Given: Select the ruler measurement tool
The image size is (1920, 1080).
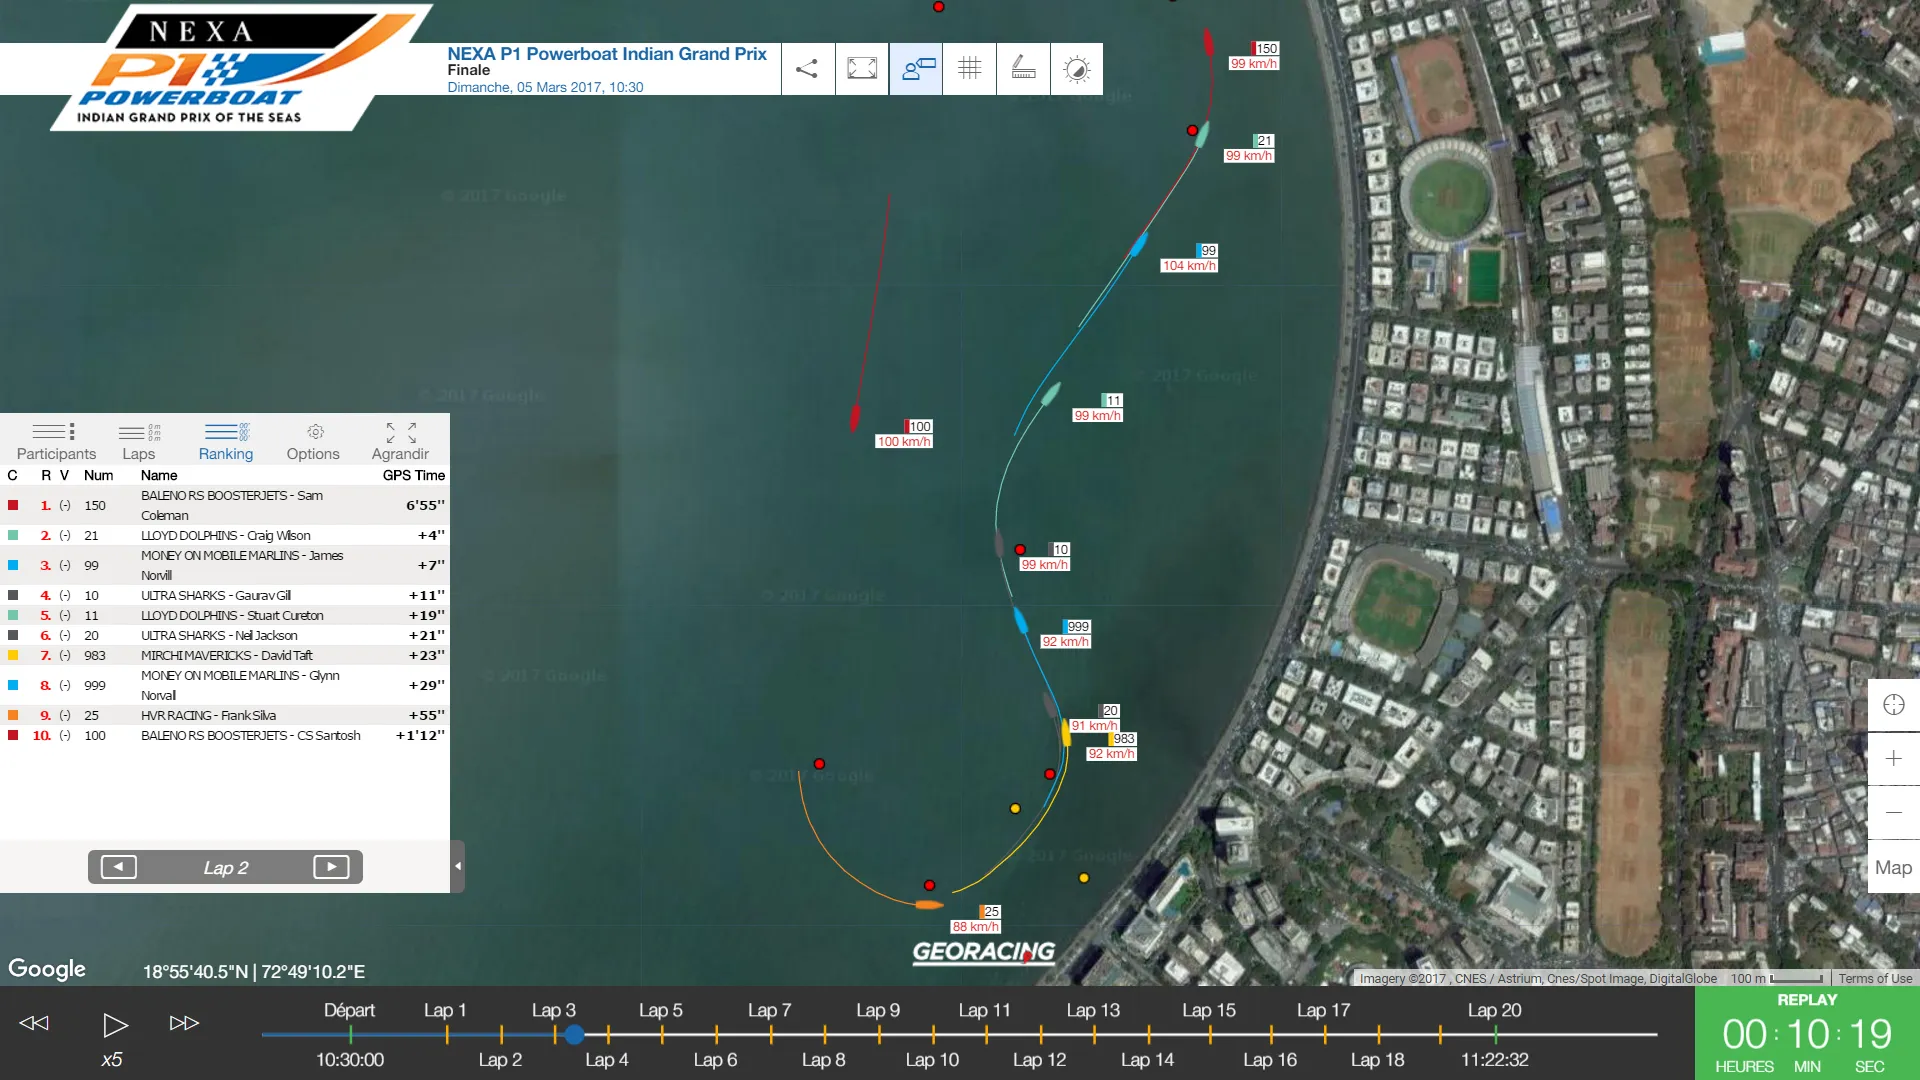Looking at the screenshot, I should coord(1023,69).
